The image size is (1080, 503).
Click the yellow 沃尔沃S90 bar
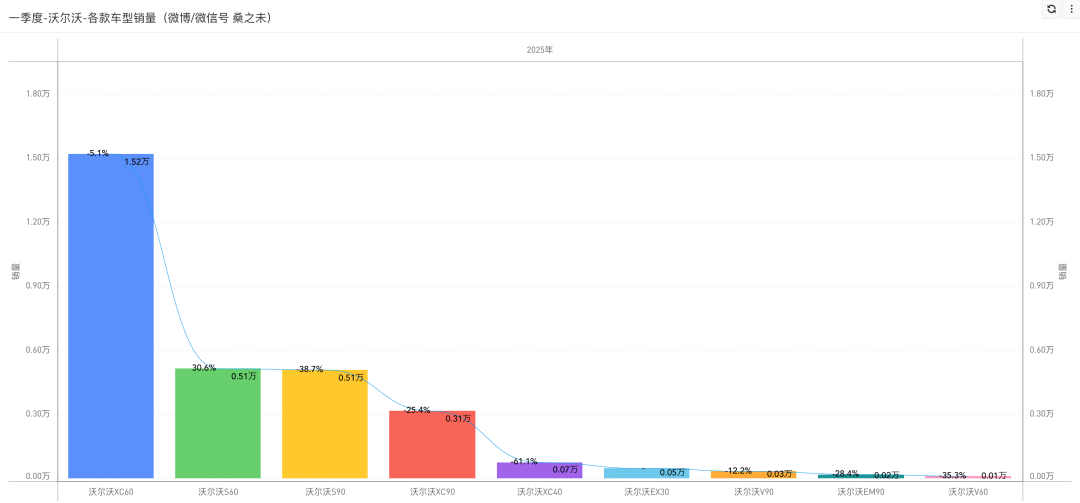click(324, 424)
